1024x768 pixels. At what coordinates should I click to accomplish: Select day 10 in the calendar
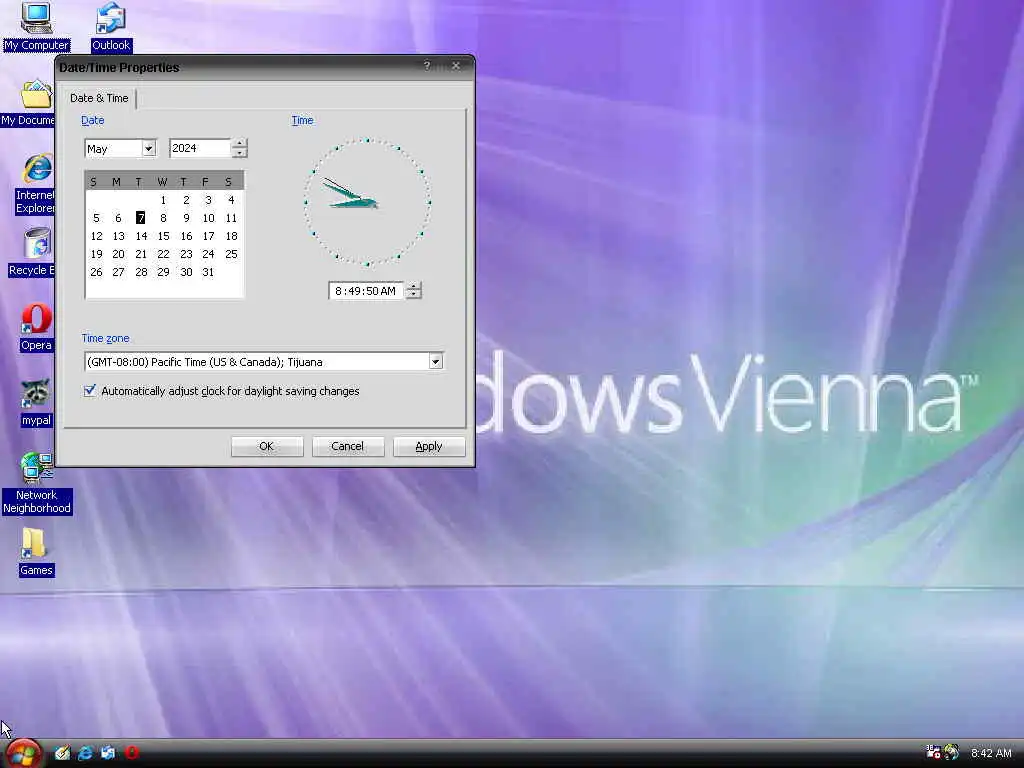click(x=208, y=217)
